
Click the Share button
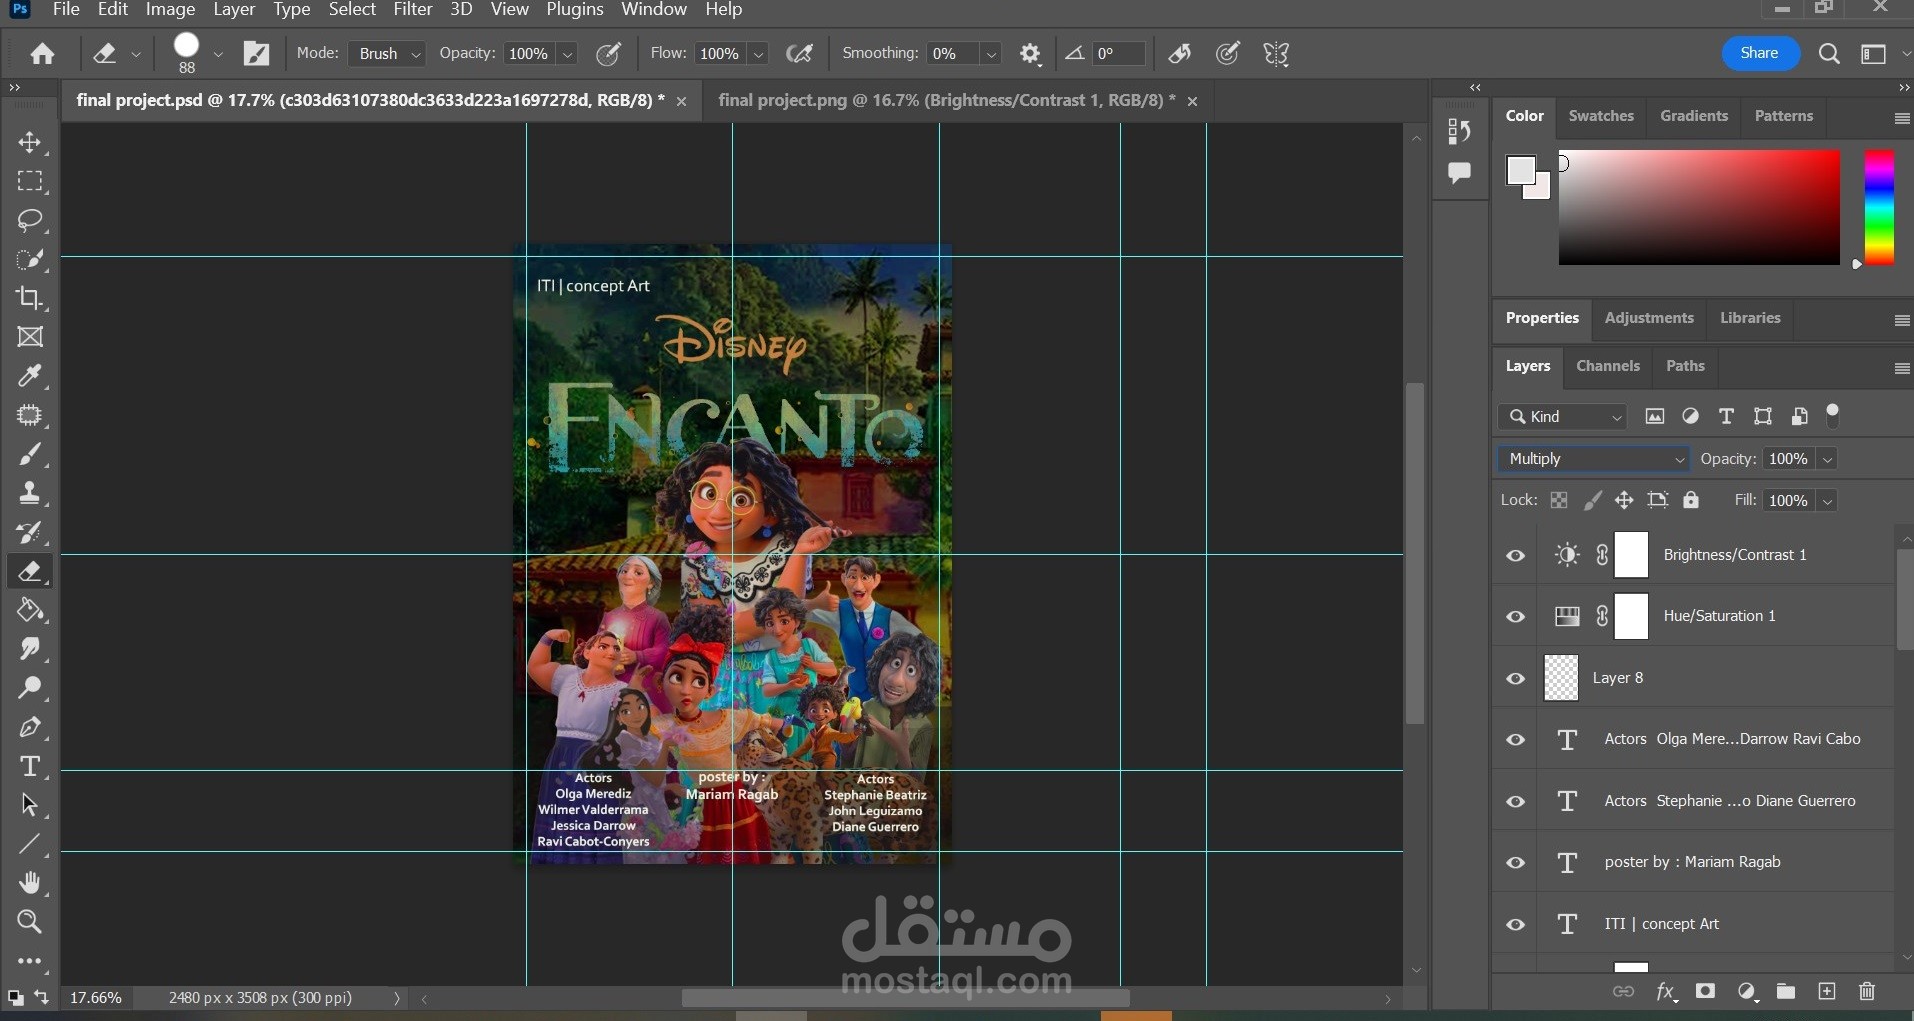click(1759, 54)
